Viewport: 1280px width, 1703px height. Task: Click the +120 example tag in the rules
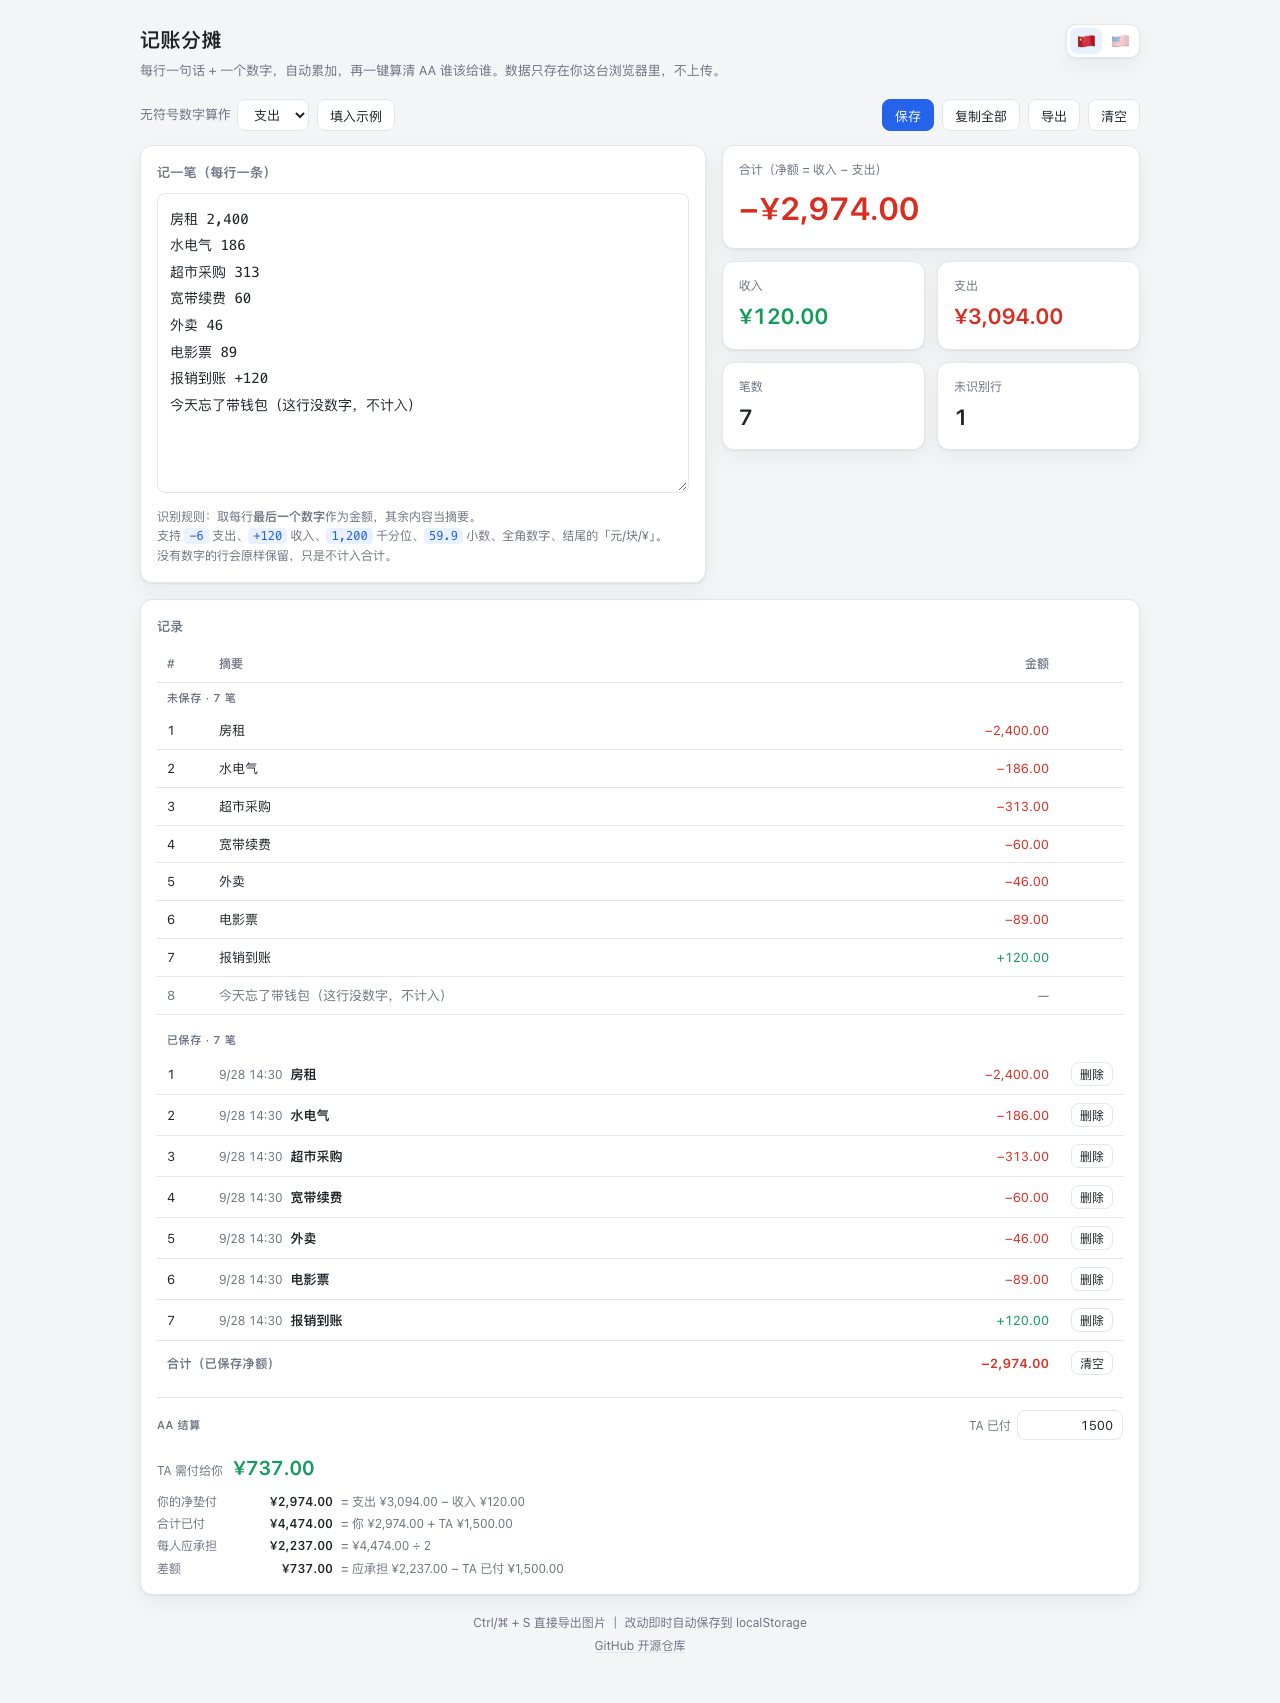tap(268, 536)
